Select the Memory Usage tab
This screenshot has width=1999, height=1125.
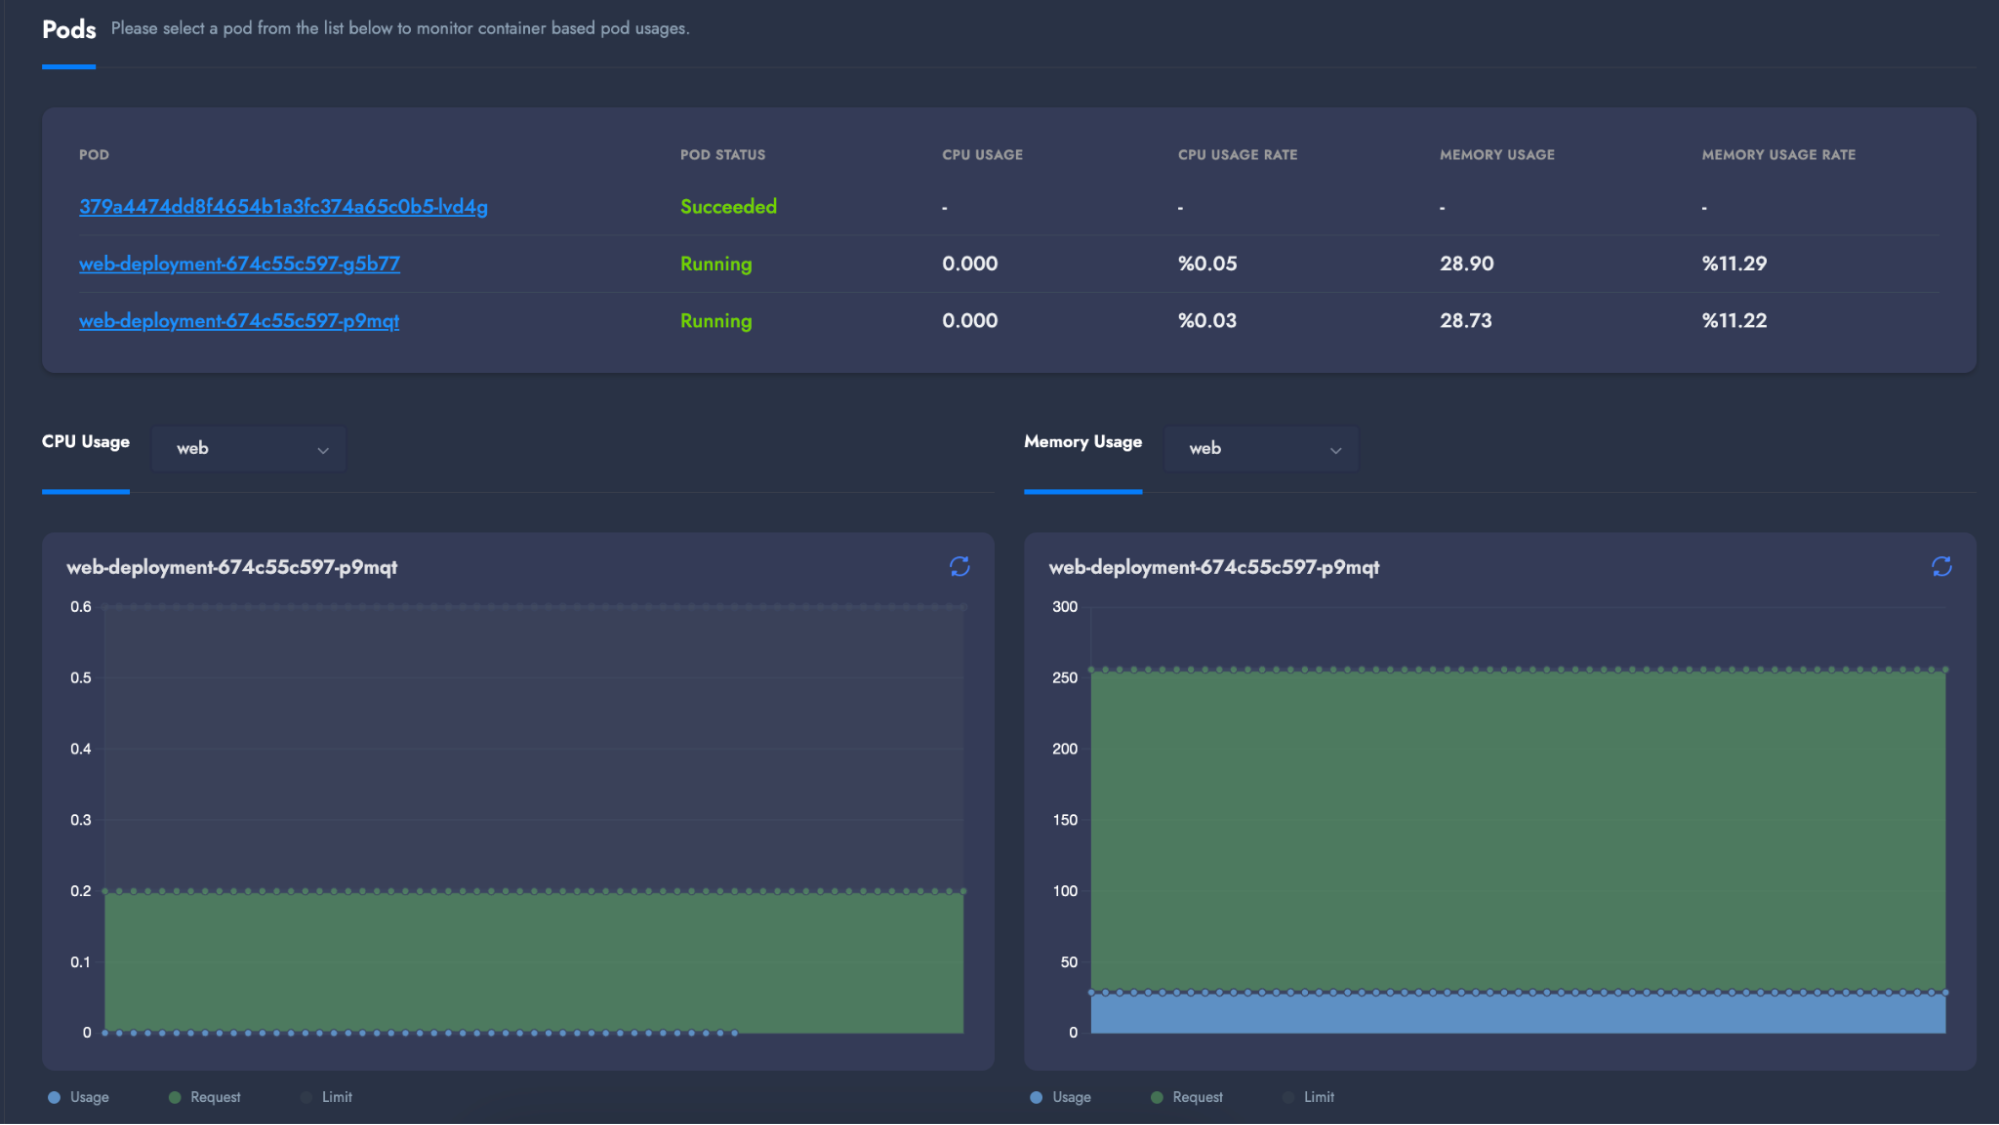tap(1082, 442)
